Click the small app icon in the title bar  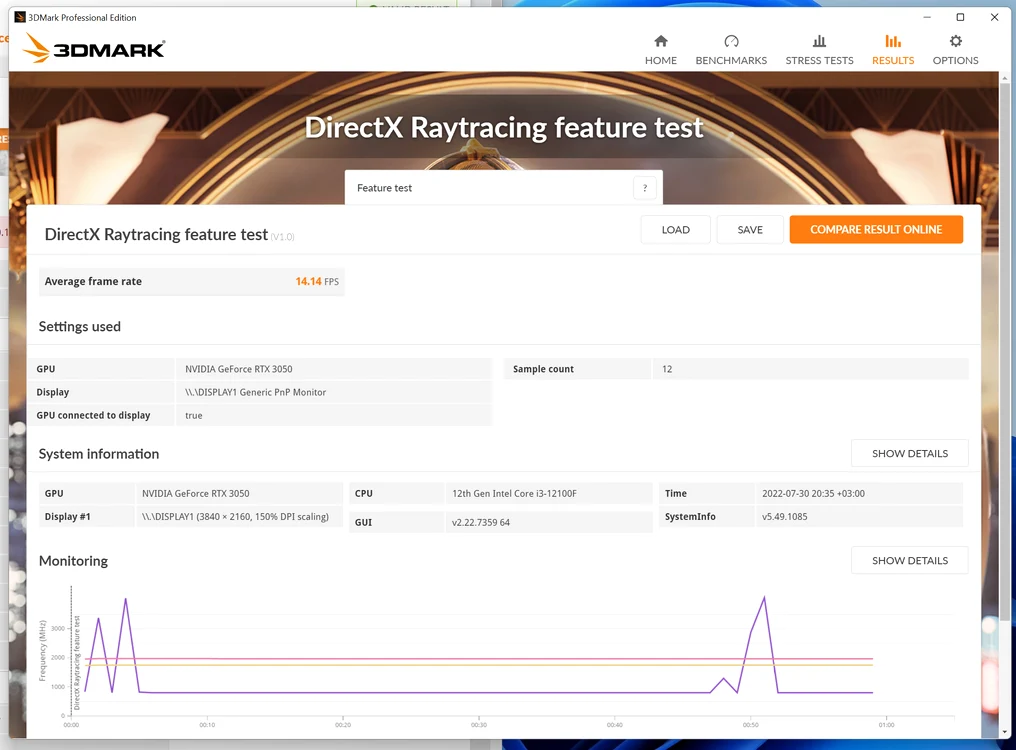19,18
